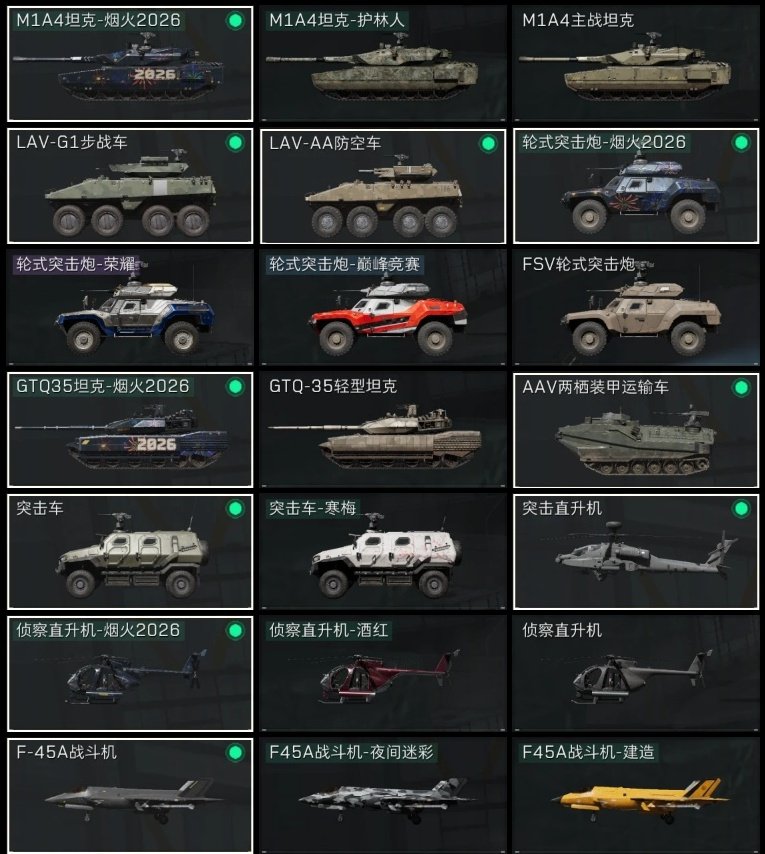Screen dimensions: 765x854
Task: Toggle green indicator on LAV-G1步战车
Action: pos(235,143)
